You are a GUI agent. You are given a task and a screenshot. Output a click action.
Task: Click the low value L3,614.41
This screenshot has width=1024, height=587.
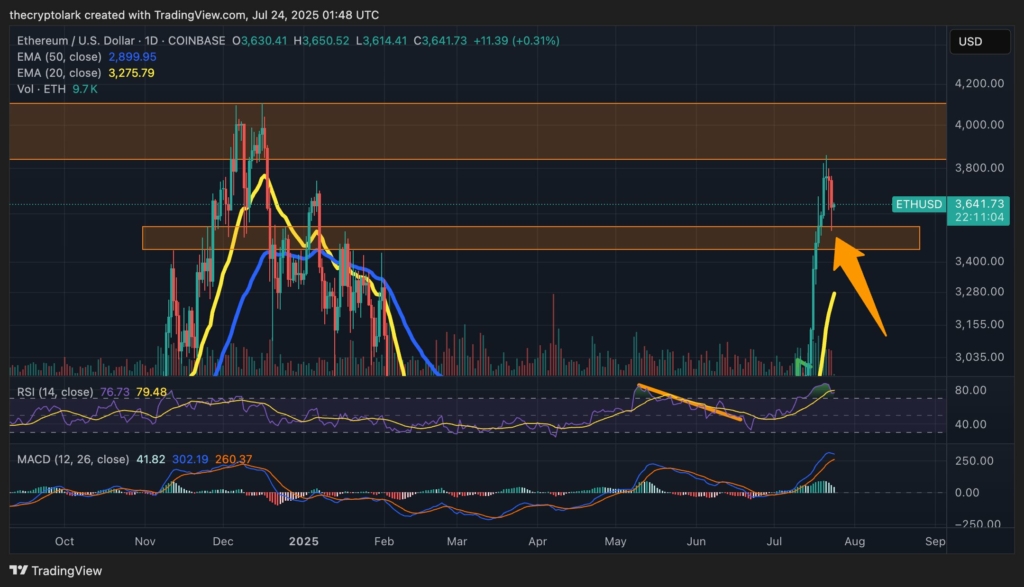(381, 40)
